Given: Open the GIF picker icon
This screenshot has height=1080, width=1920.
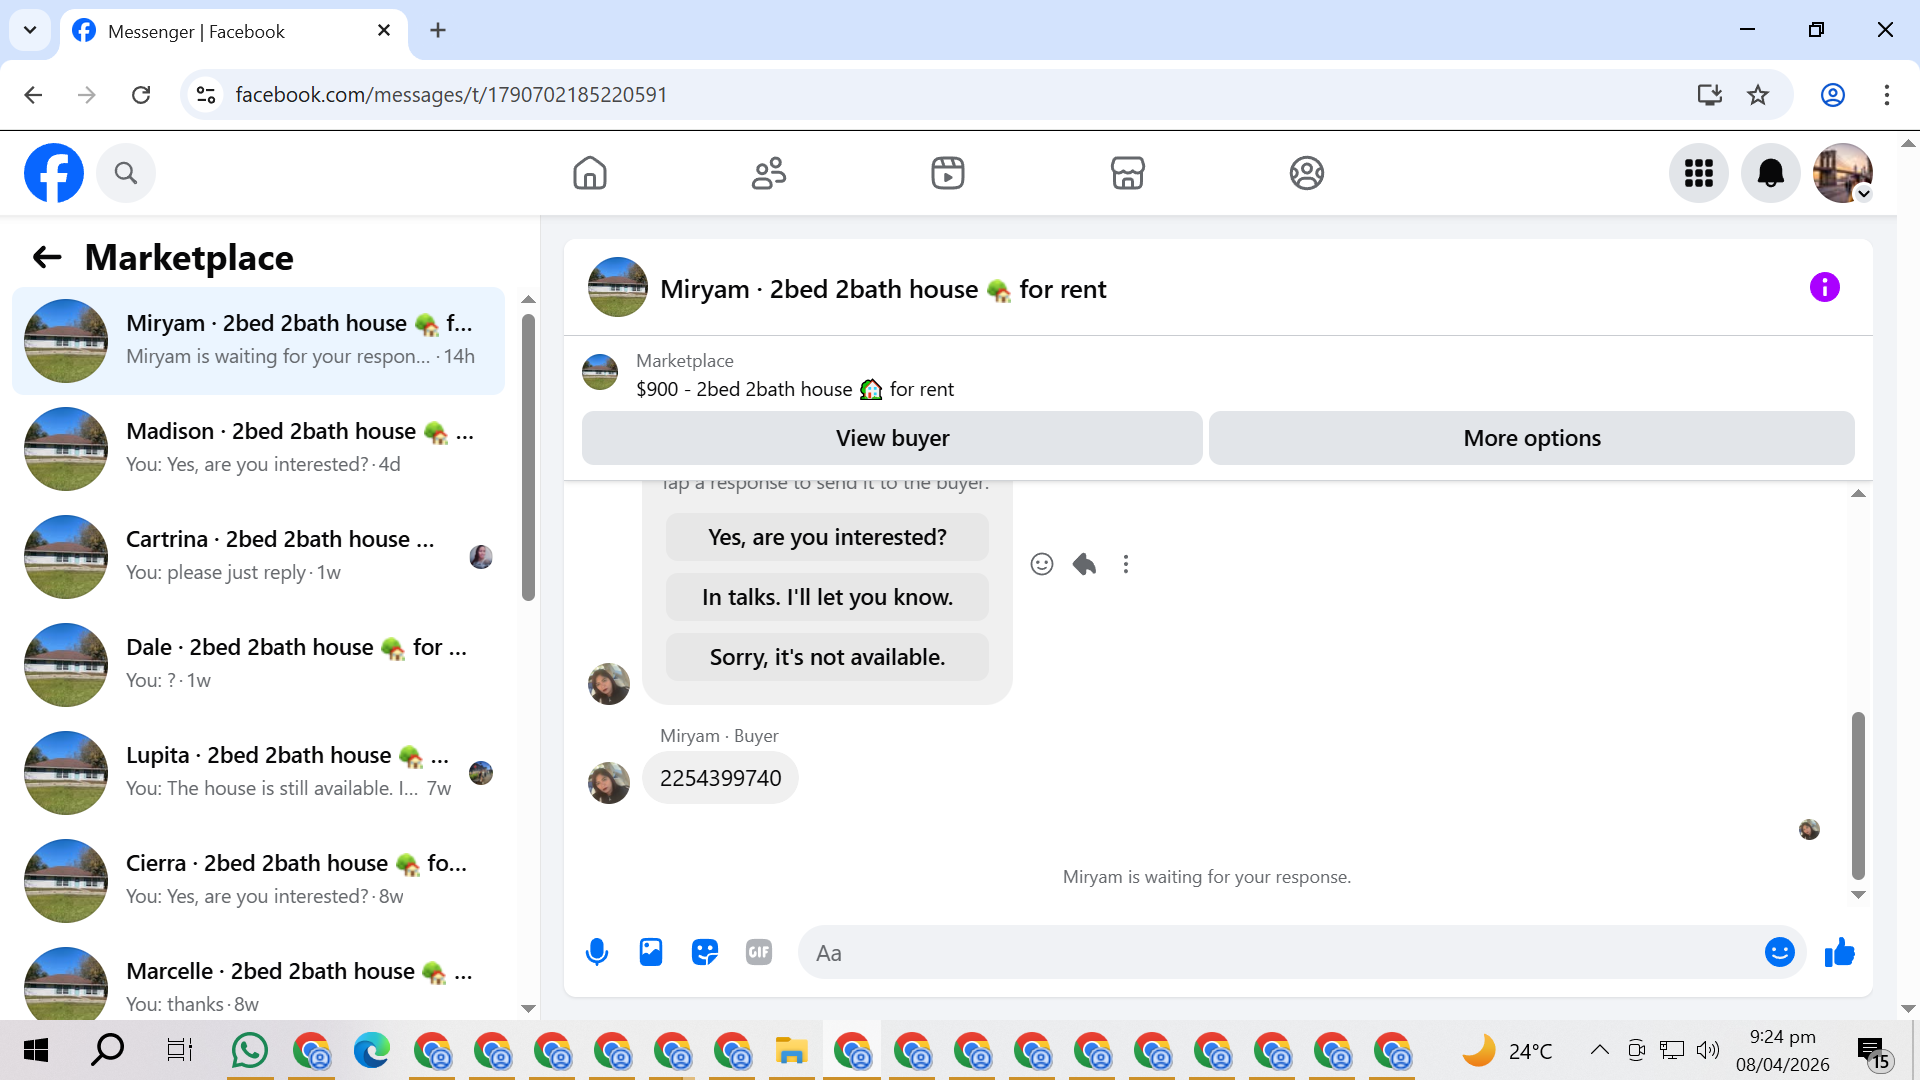Looking at the screenshot, I should 759,952.
